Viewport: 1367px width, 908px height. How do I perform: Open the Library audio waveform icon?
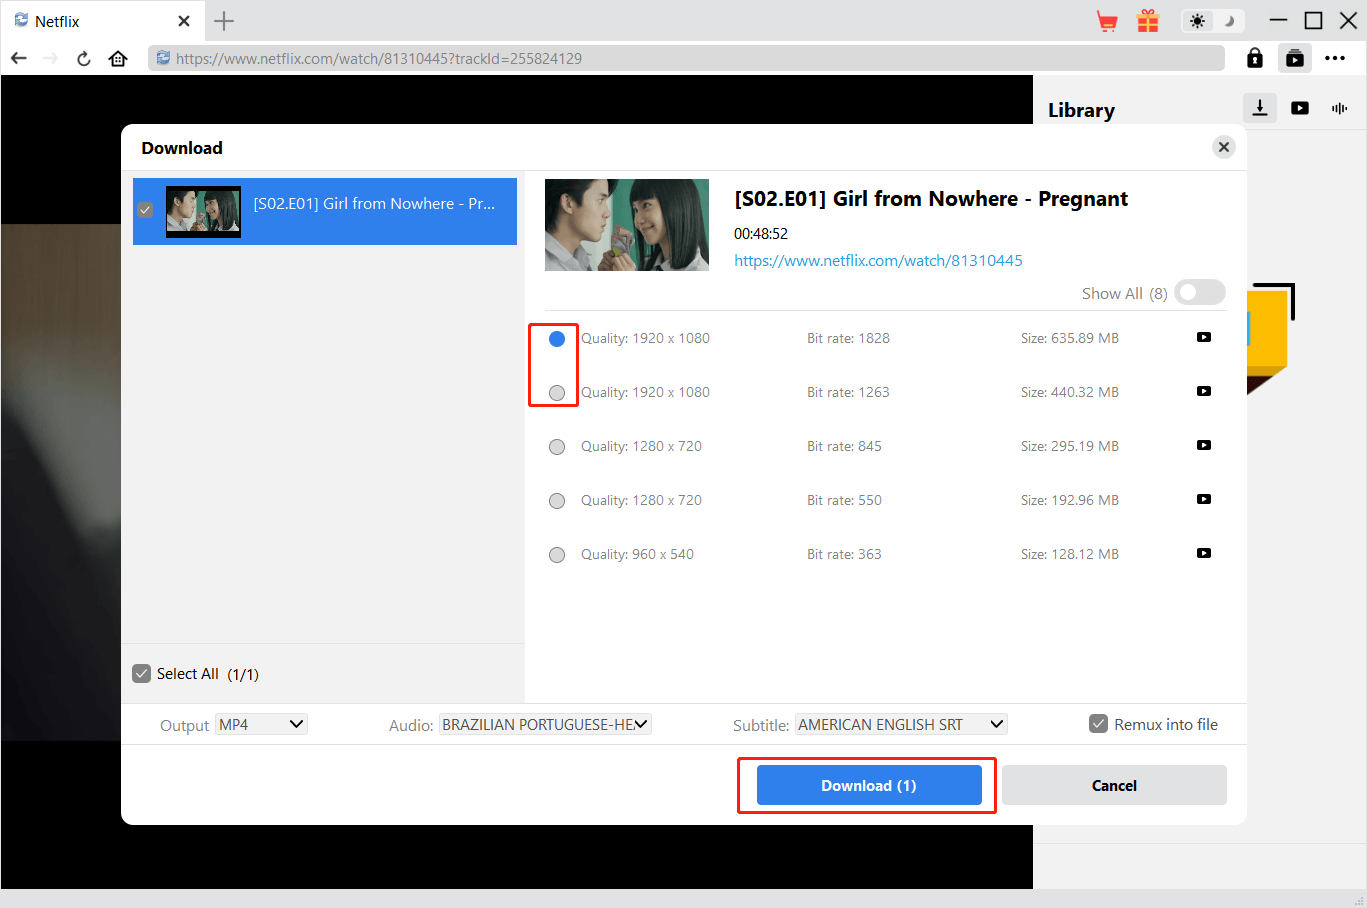click(1340, 108)
